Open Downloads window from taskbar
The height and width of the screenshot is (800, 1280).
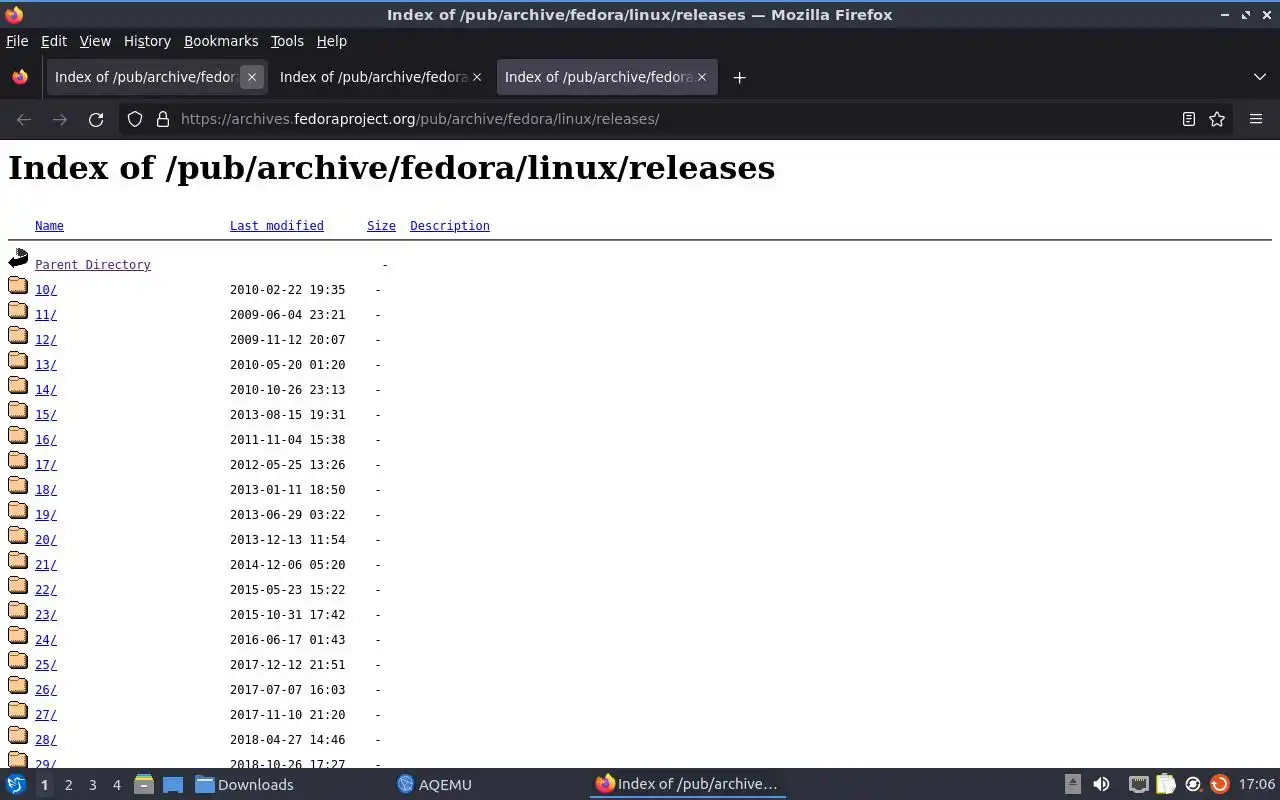pyautogui.click(x=245, y=785)
